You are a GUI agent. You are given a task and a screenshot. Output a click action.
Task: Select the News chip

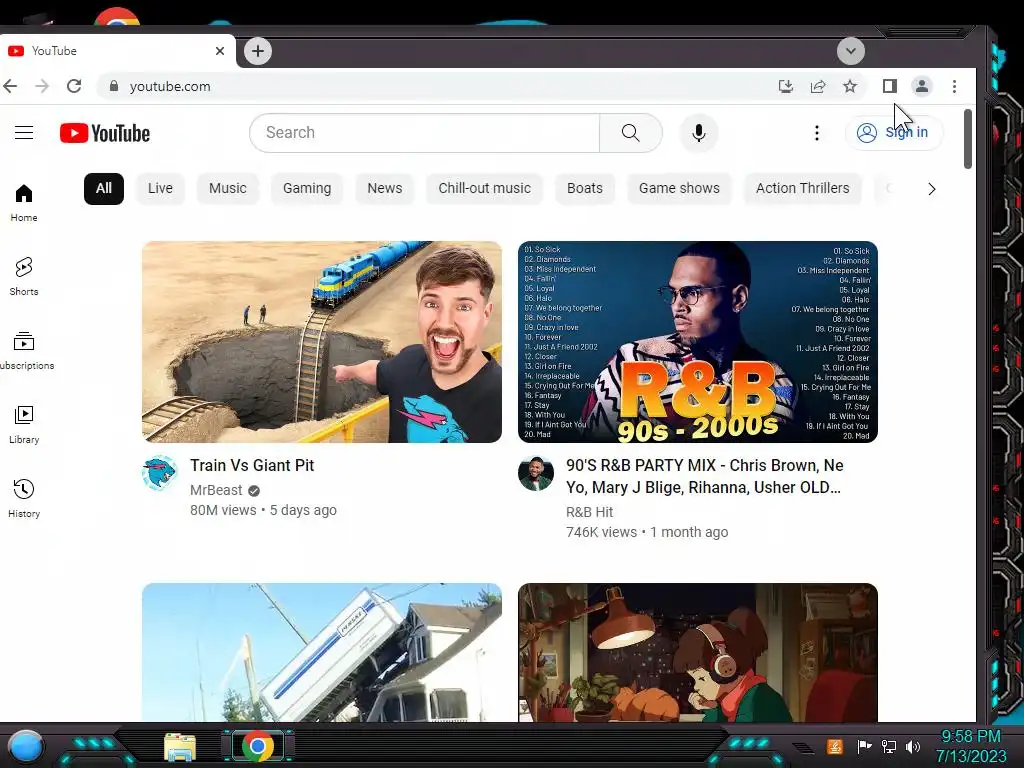coord(385,189)
